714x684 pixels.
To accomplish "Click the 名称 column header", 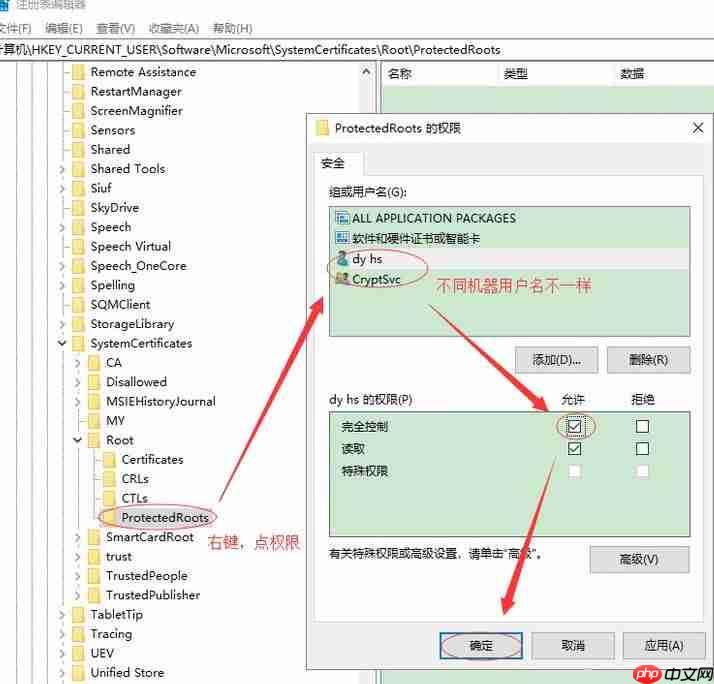I will coord(400,73).
